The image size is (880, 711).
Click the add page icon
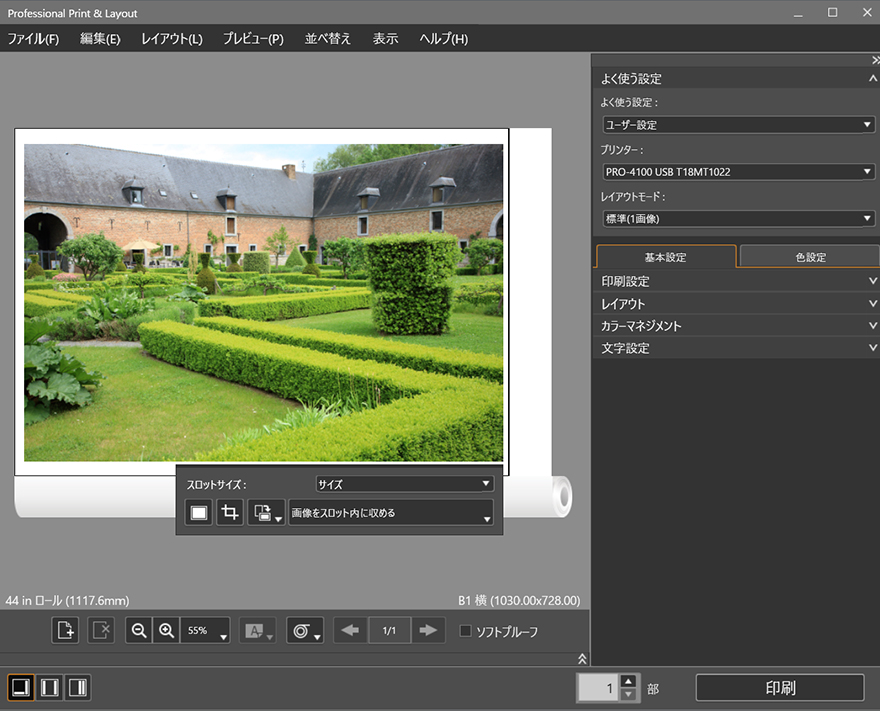65,631
